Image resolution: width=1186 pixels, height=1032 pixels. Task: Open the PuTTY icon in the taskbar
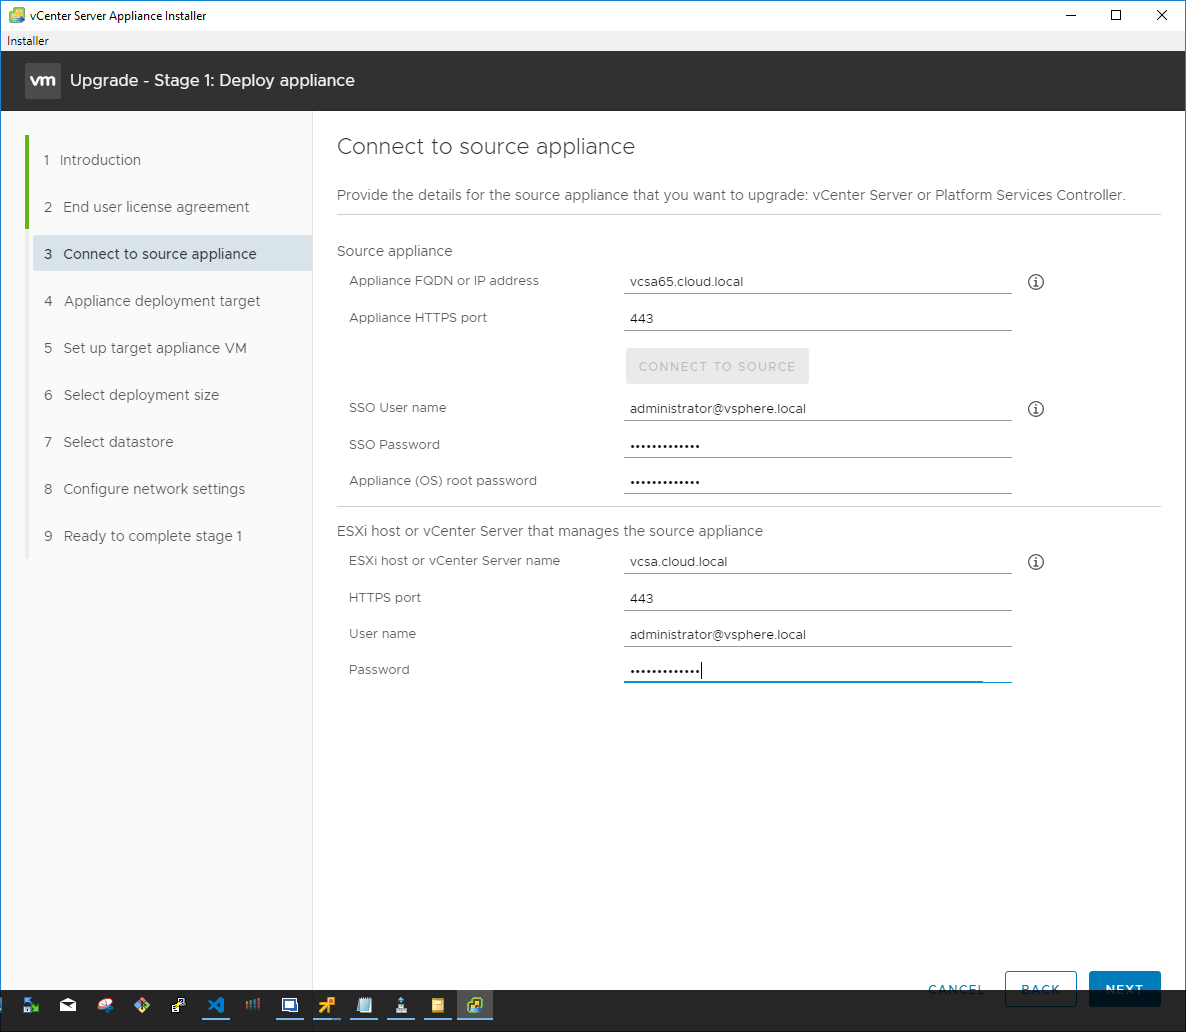pos(179,1005)
